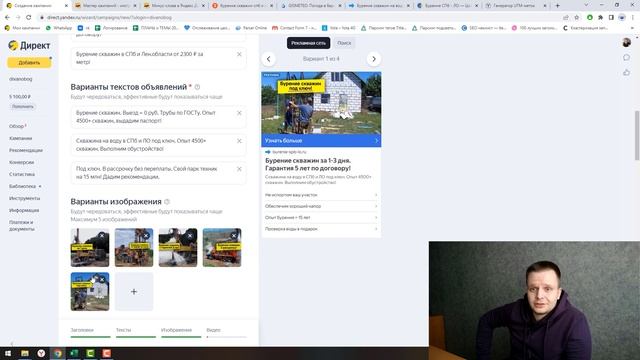
Task: Click the Видео progress indicator
Action: coord(226,333)
